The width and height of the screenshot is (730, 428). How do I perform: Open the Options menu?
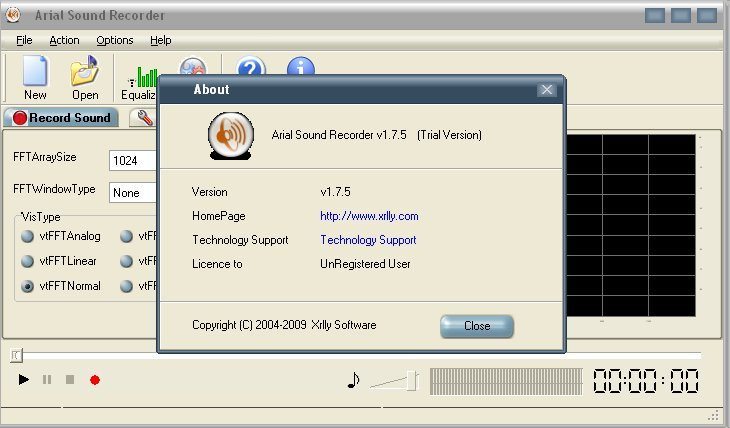(x=115, y=41)
